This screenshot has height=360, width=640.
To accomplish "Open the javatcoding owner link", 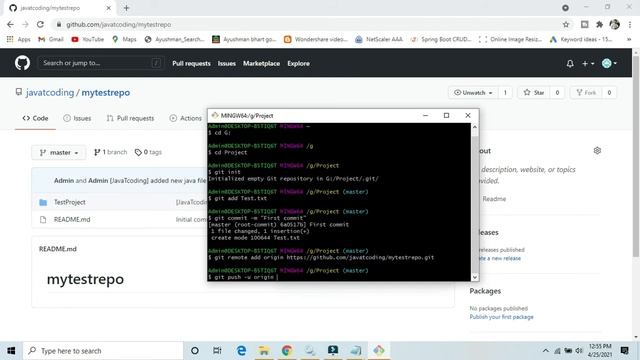I will (x=50, y=93).
